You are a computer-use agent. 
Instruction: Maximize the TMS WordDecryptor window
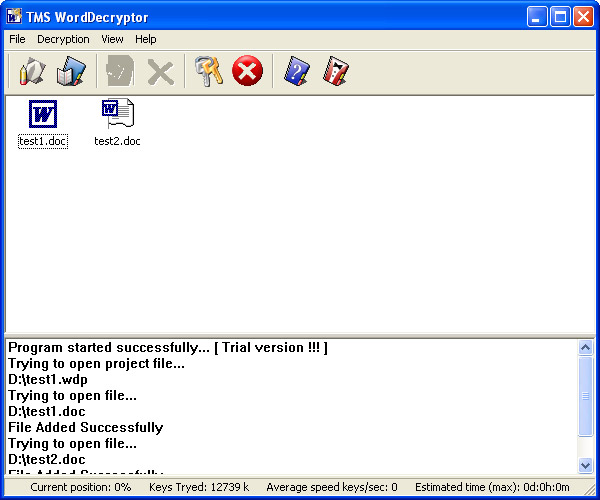(x=560, y=17)
